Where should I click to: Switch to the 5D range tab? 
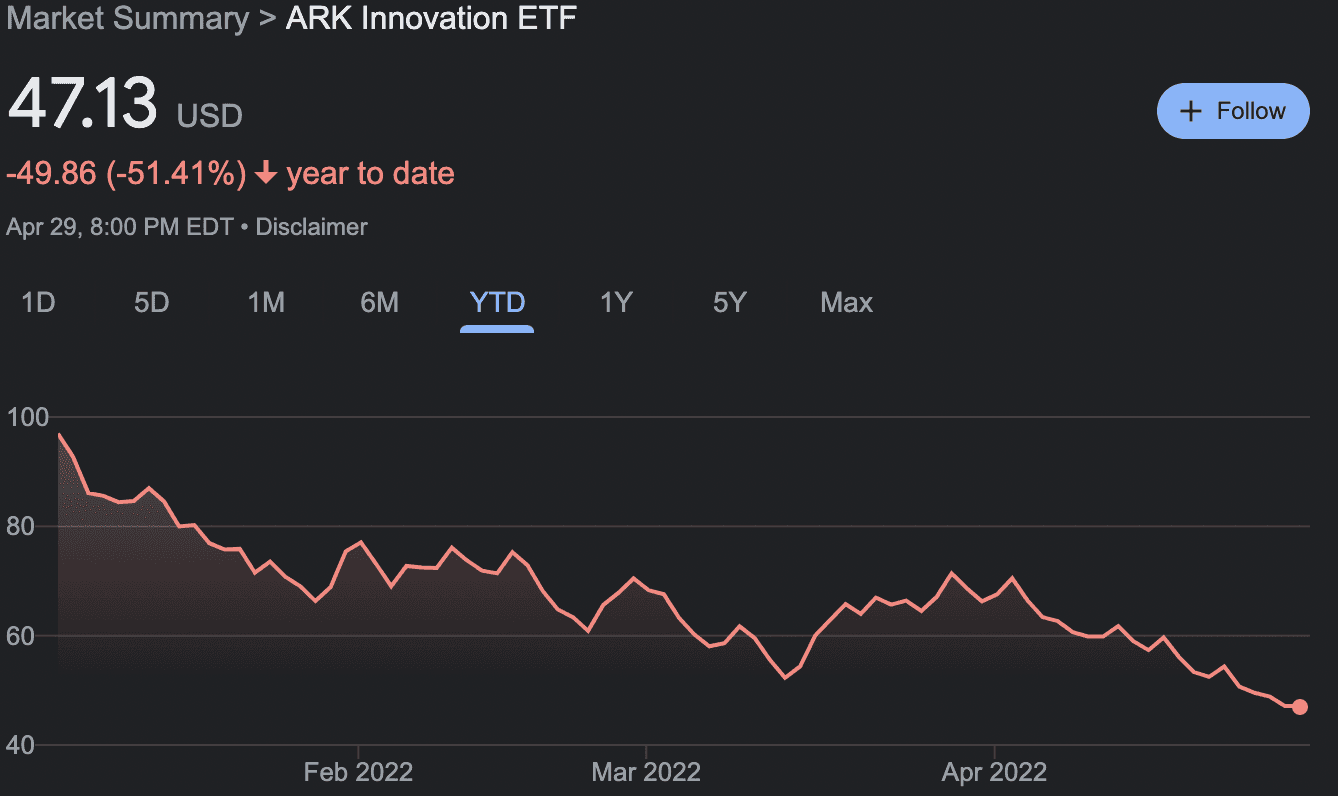(x=151, y=302)
